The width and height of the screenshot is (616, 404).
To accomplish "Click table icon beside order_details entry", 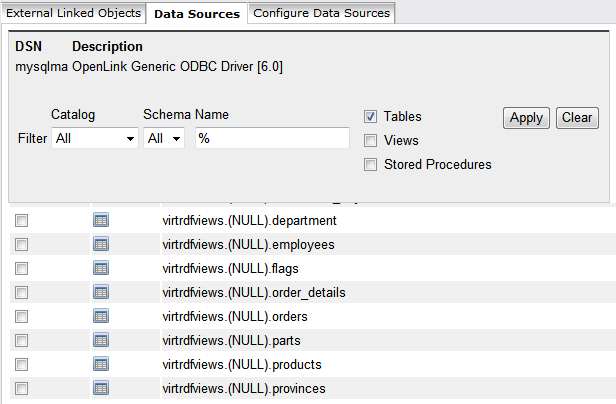I will [100, 292].
